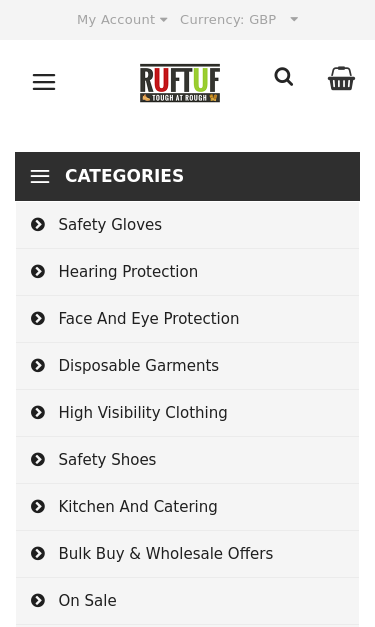Click the Categories header list icon
375x627 pixels.
(40, 176)
